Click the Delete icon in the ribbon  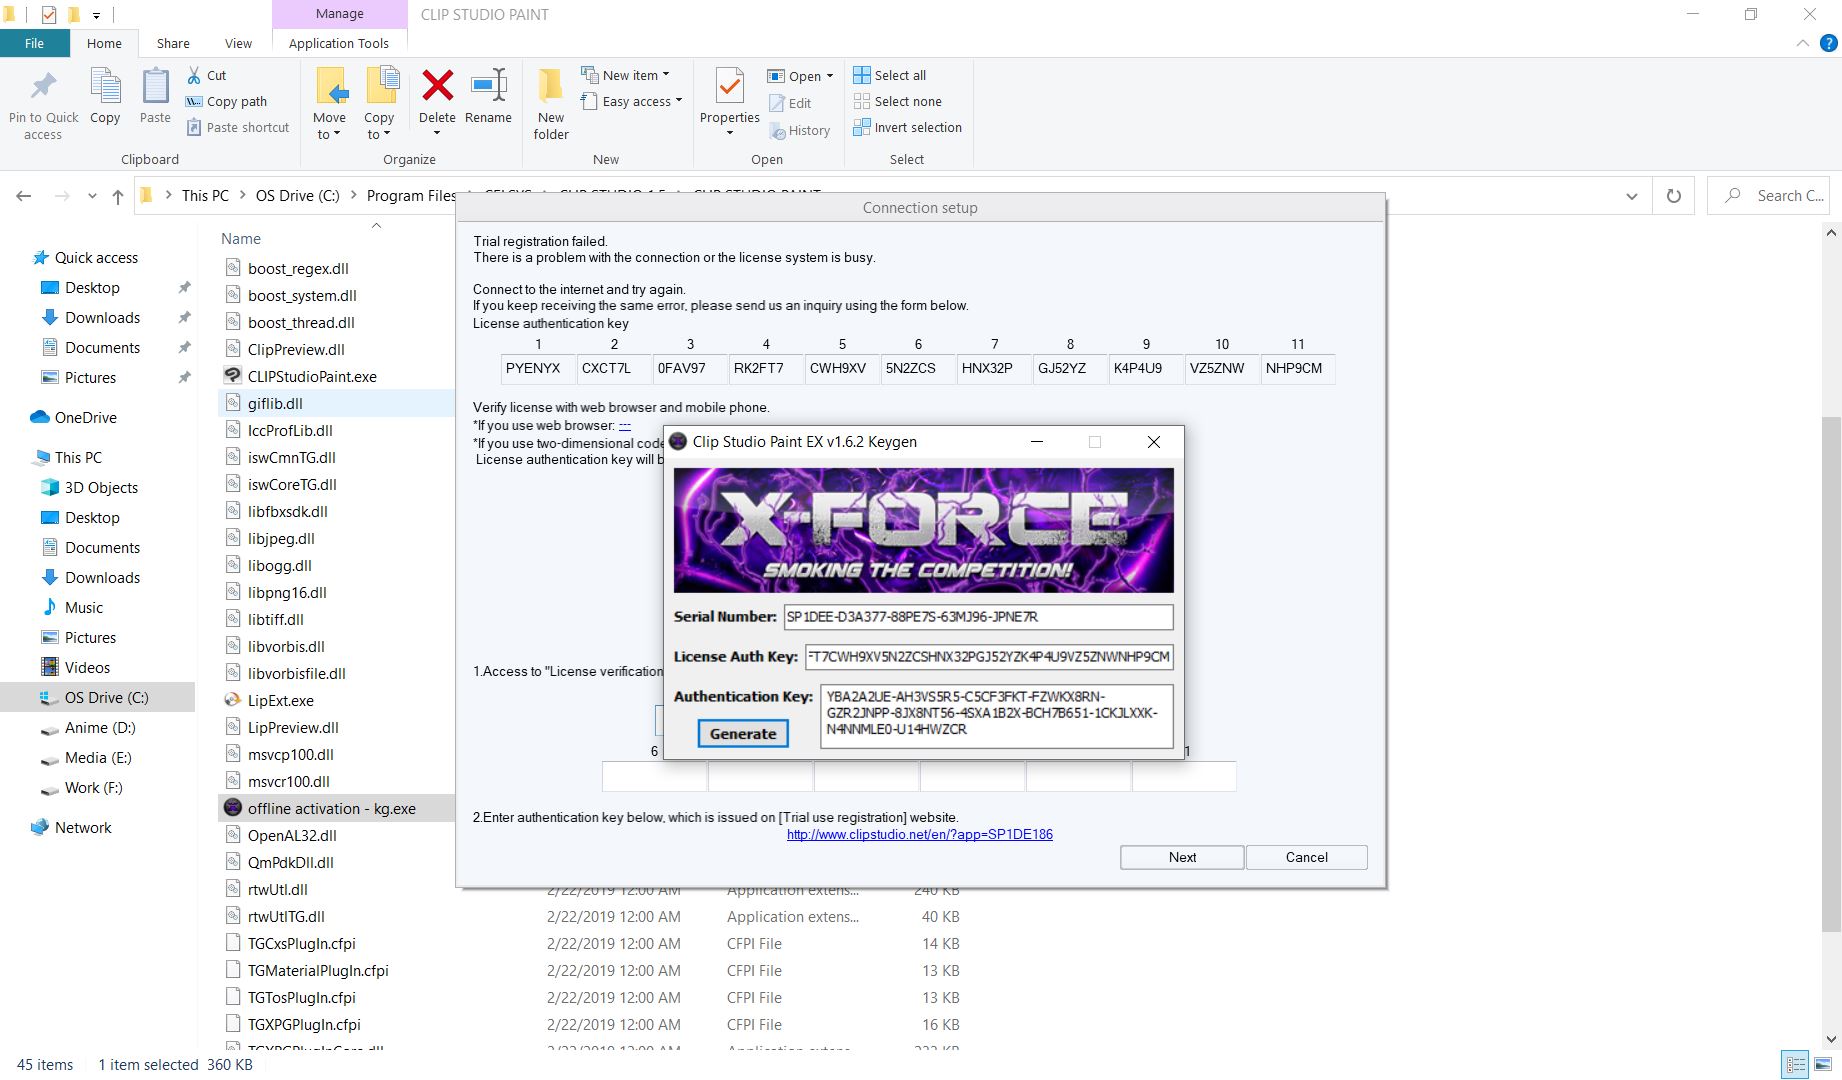[x=437, y=88]
